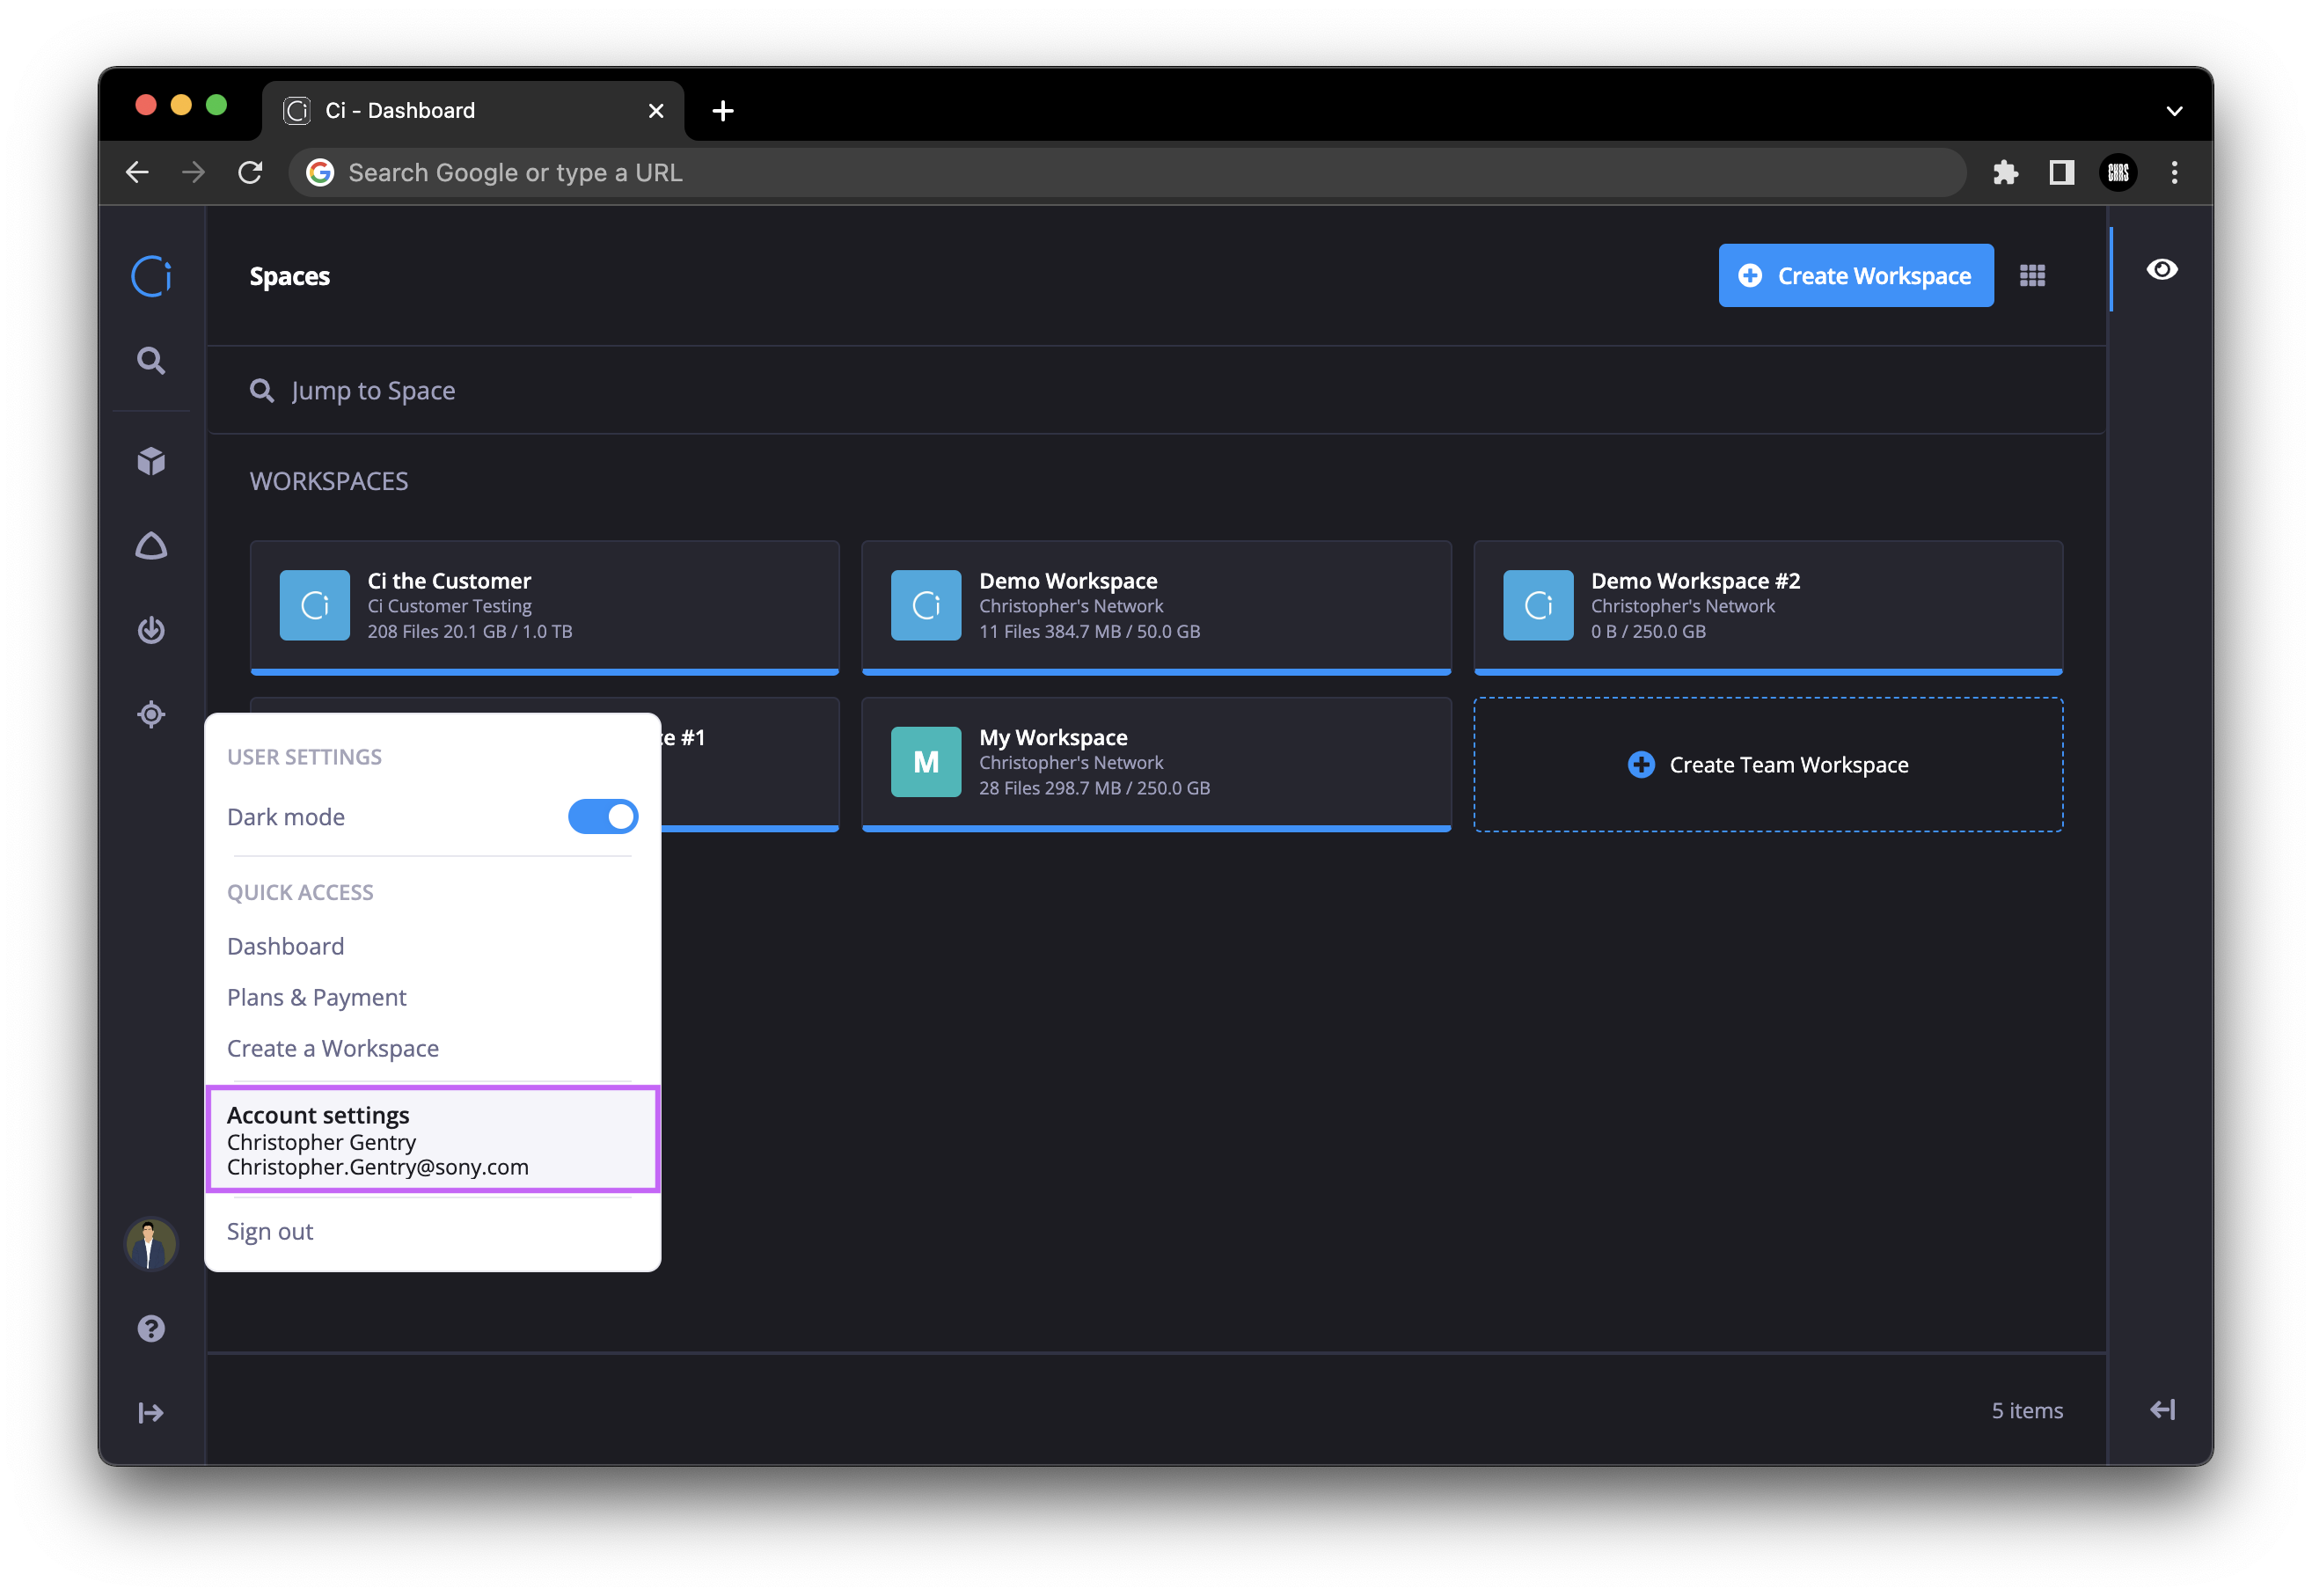The height and width of the screenshot is (1596, 2312).
Task: Click the My Workspace M icon
Action: click(x=926, y=762)
